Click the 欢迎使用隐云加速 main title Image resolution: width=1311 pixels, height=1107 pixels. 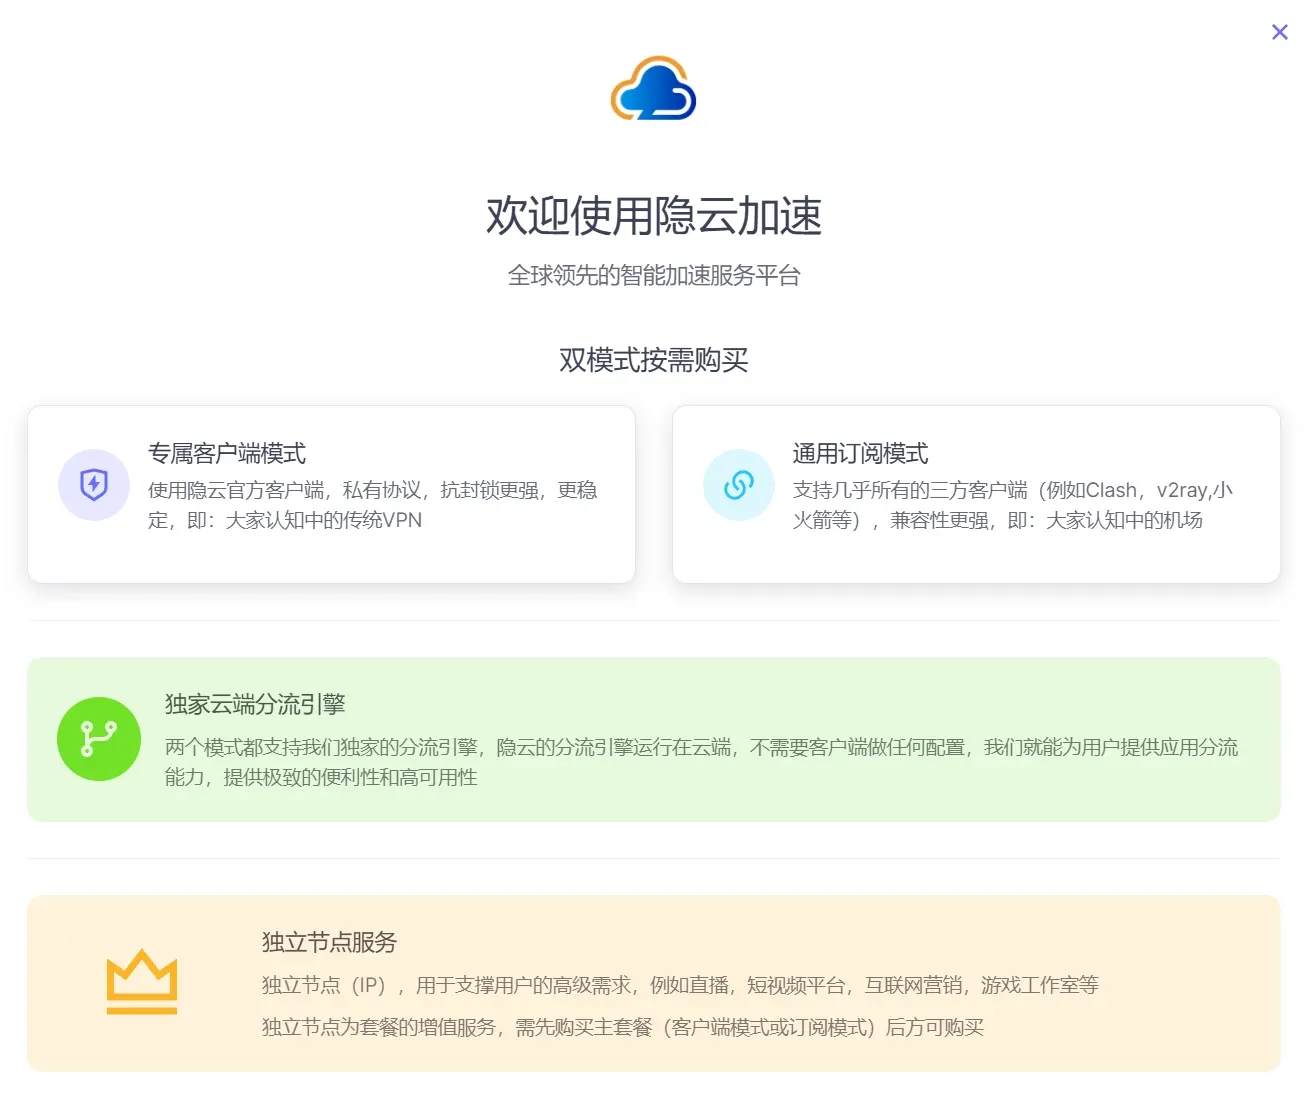[654, 216]
